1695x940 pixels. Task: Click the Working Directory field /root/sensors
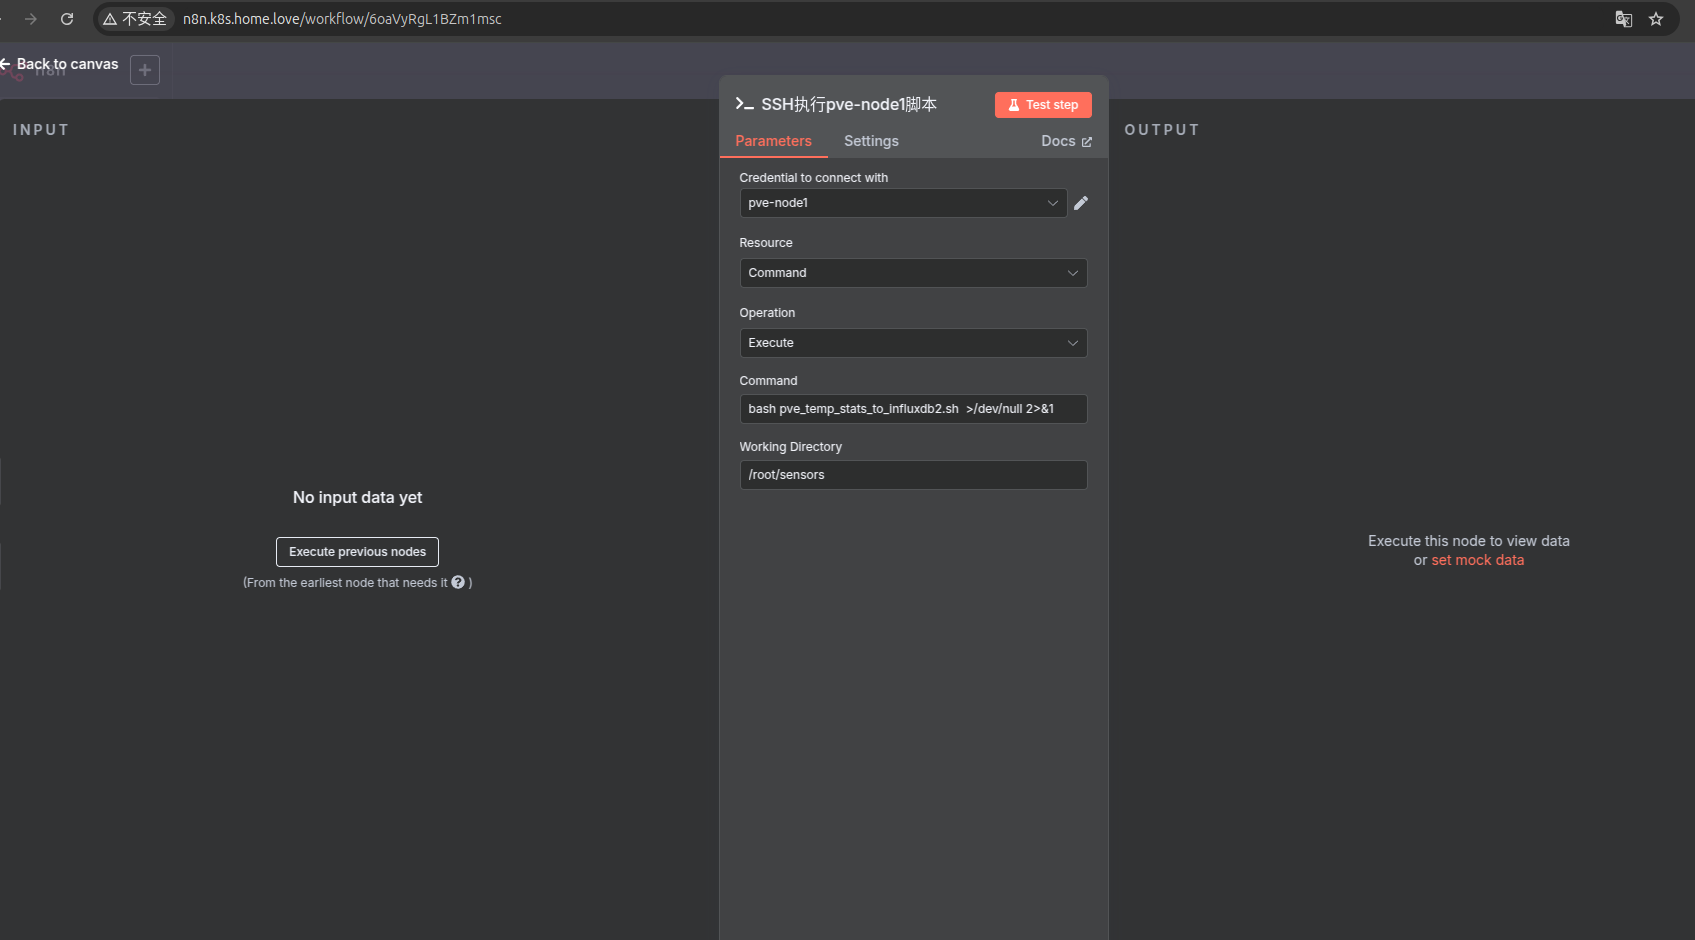coord(913,475)
